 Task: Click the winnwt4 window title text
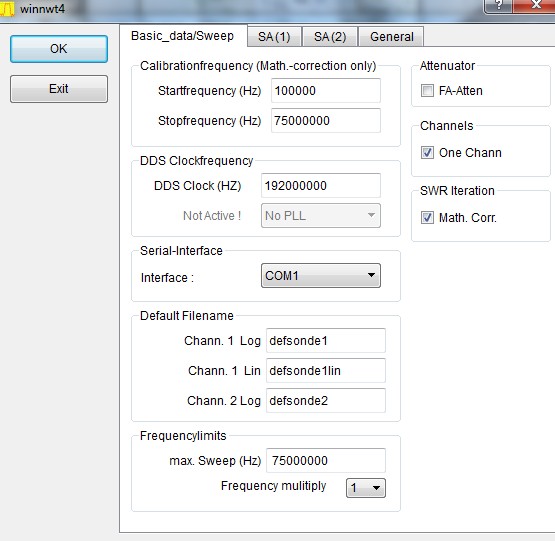(x=42, y=9)
